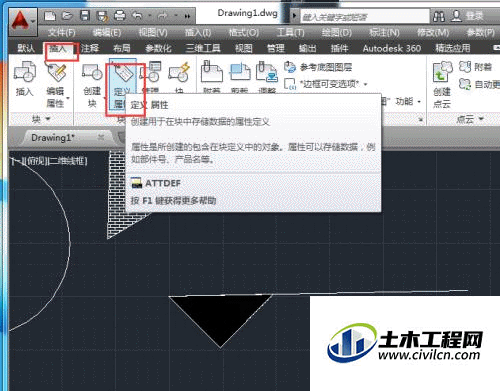Switch to the 默认 ribbon tab

26,48
